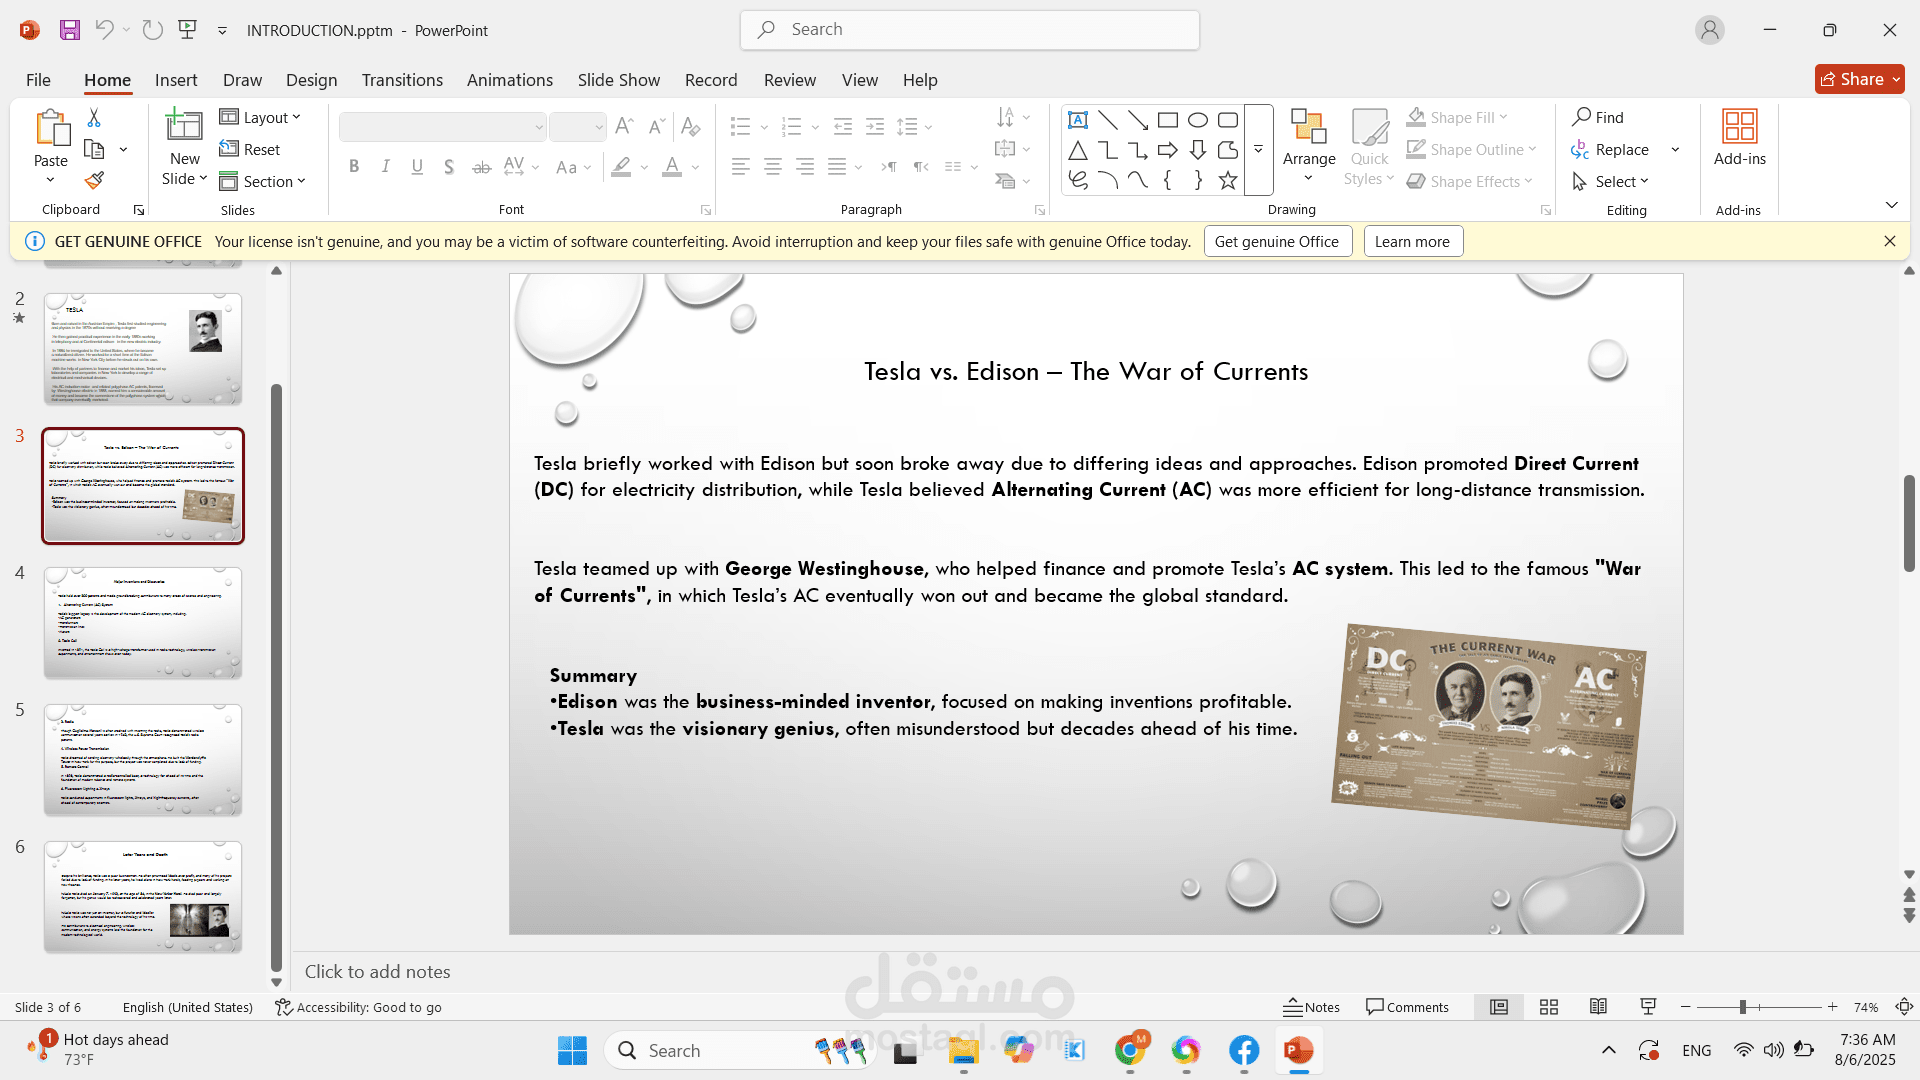Click the Undo arrow icon

coord(104,30)
